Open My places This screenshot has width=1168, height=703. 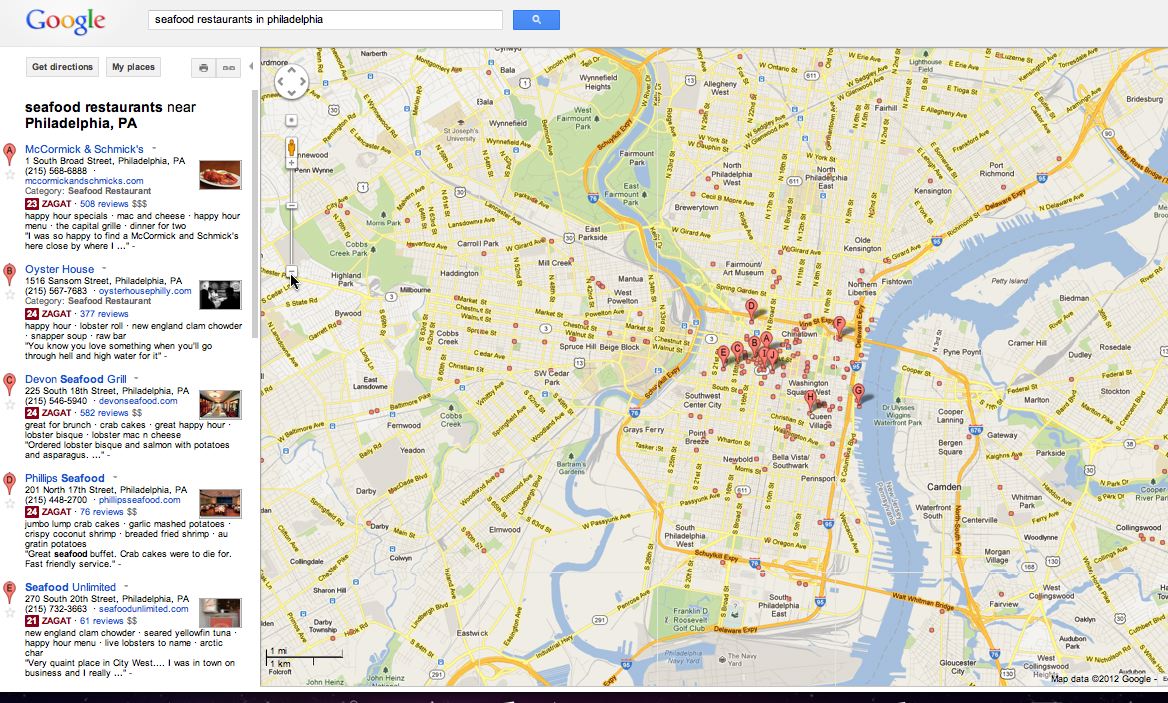coord(133,67)
